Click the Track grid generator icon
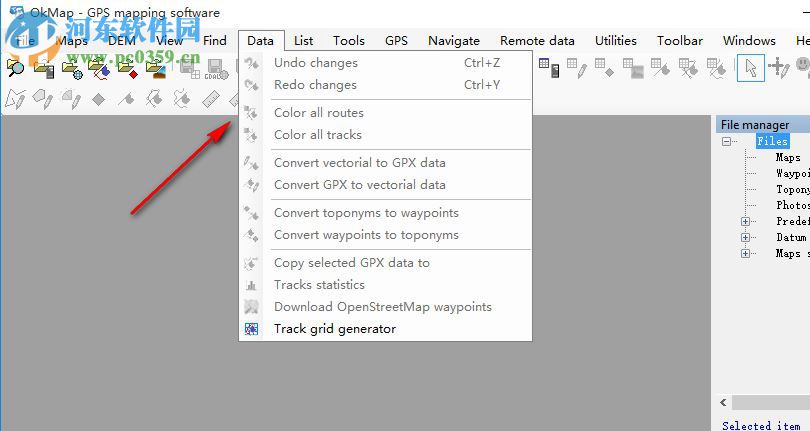The image size is (810, 431). tap(252, 329)
